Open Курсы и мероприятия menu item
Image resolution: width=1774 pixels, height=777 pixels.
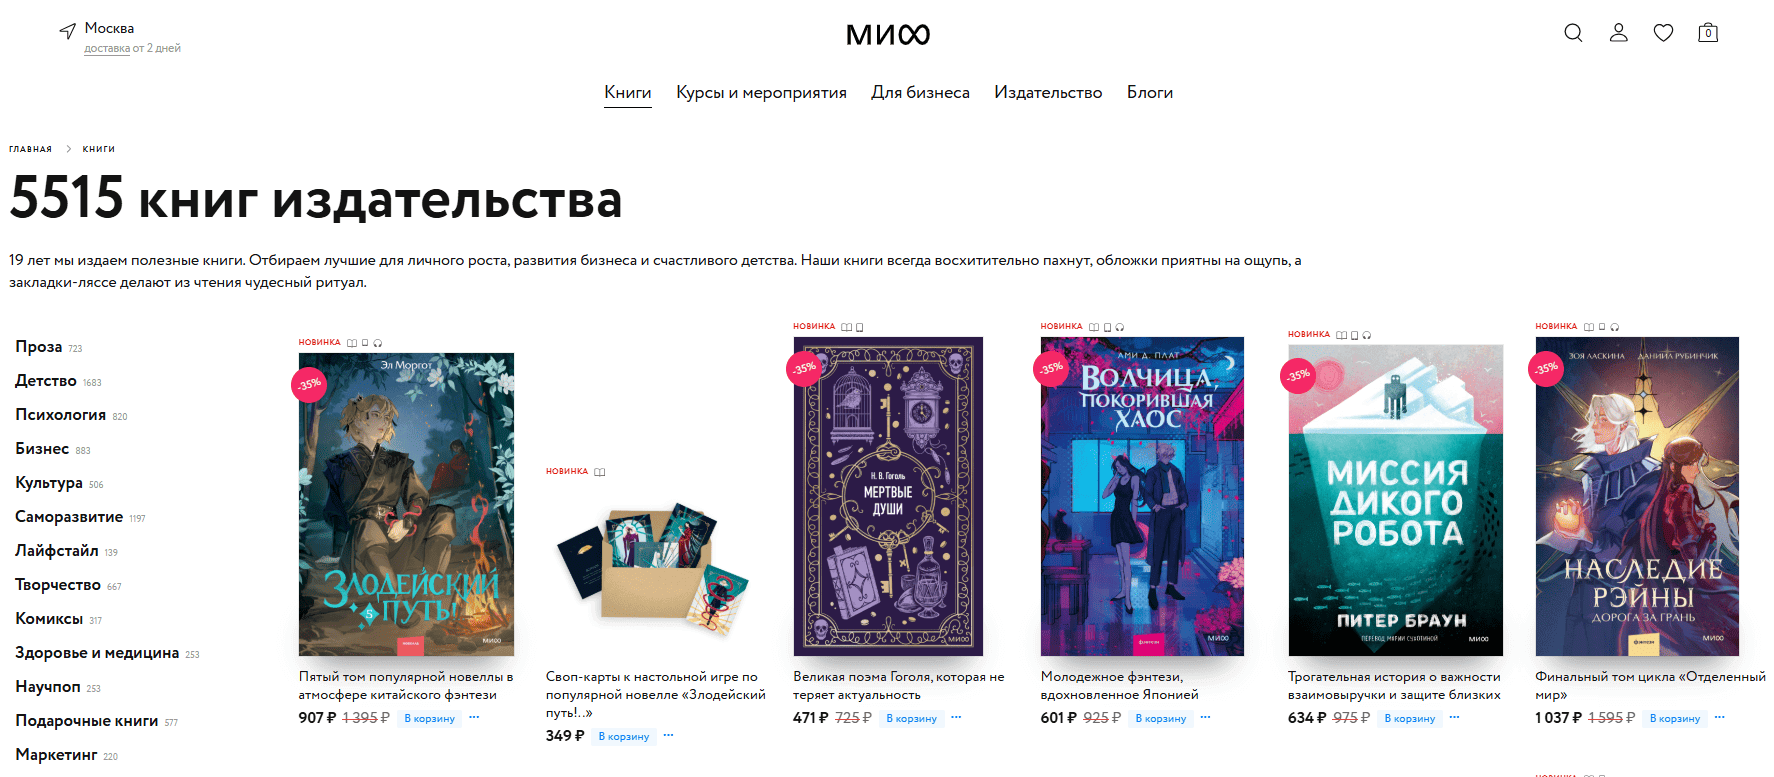tap(761, 92)
